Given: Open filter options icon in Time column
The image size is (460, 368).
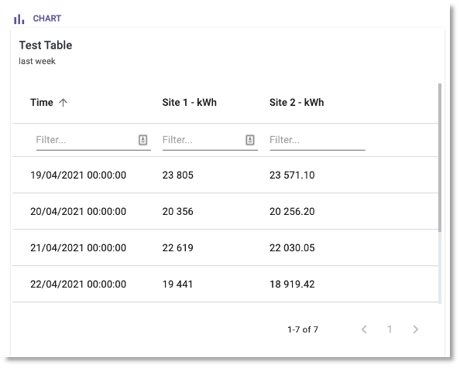Looking at the screenshot, I should [x=143, y=140].
